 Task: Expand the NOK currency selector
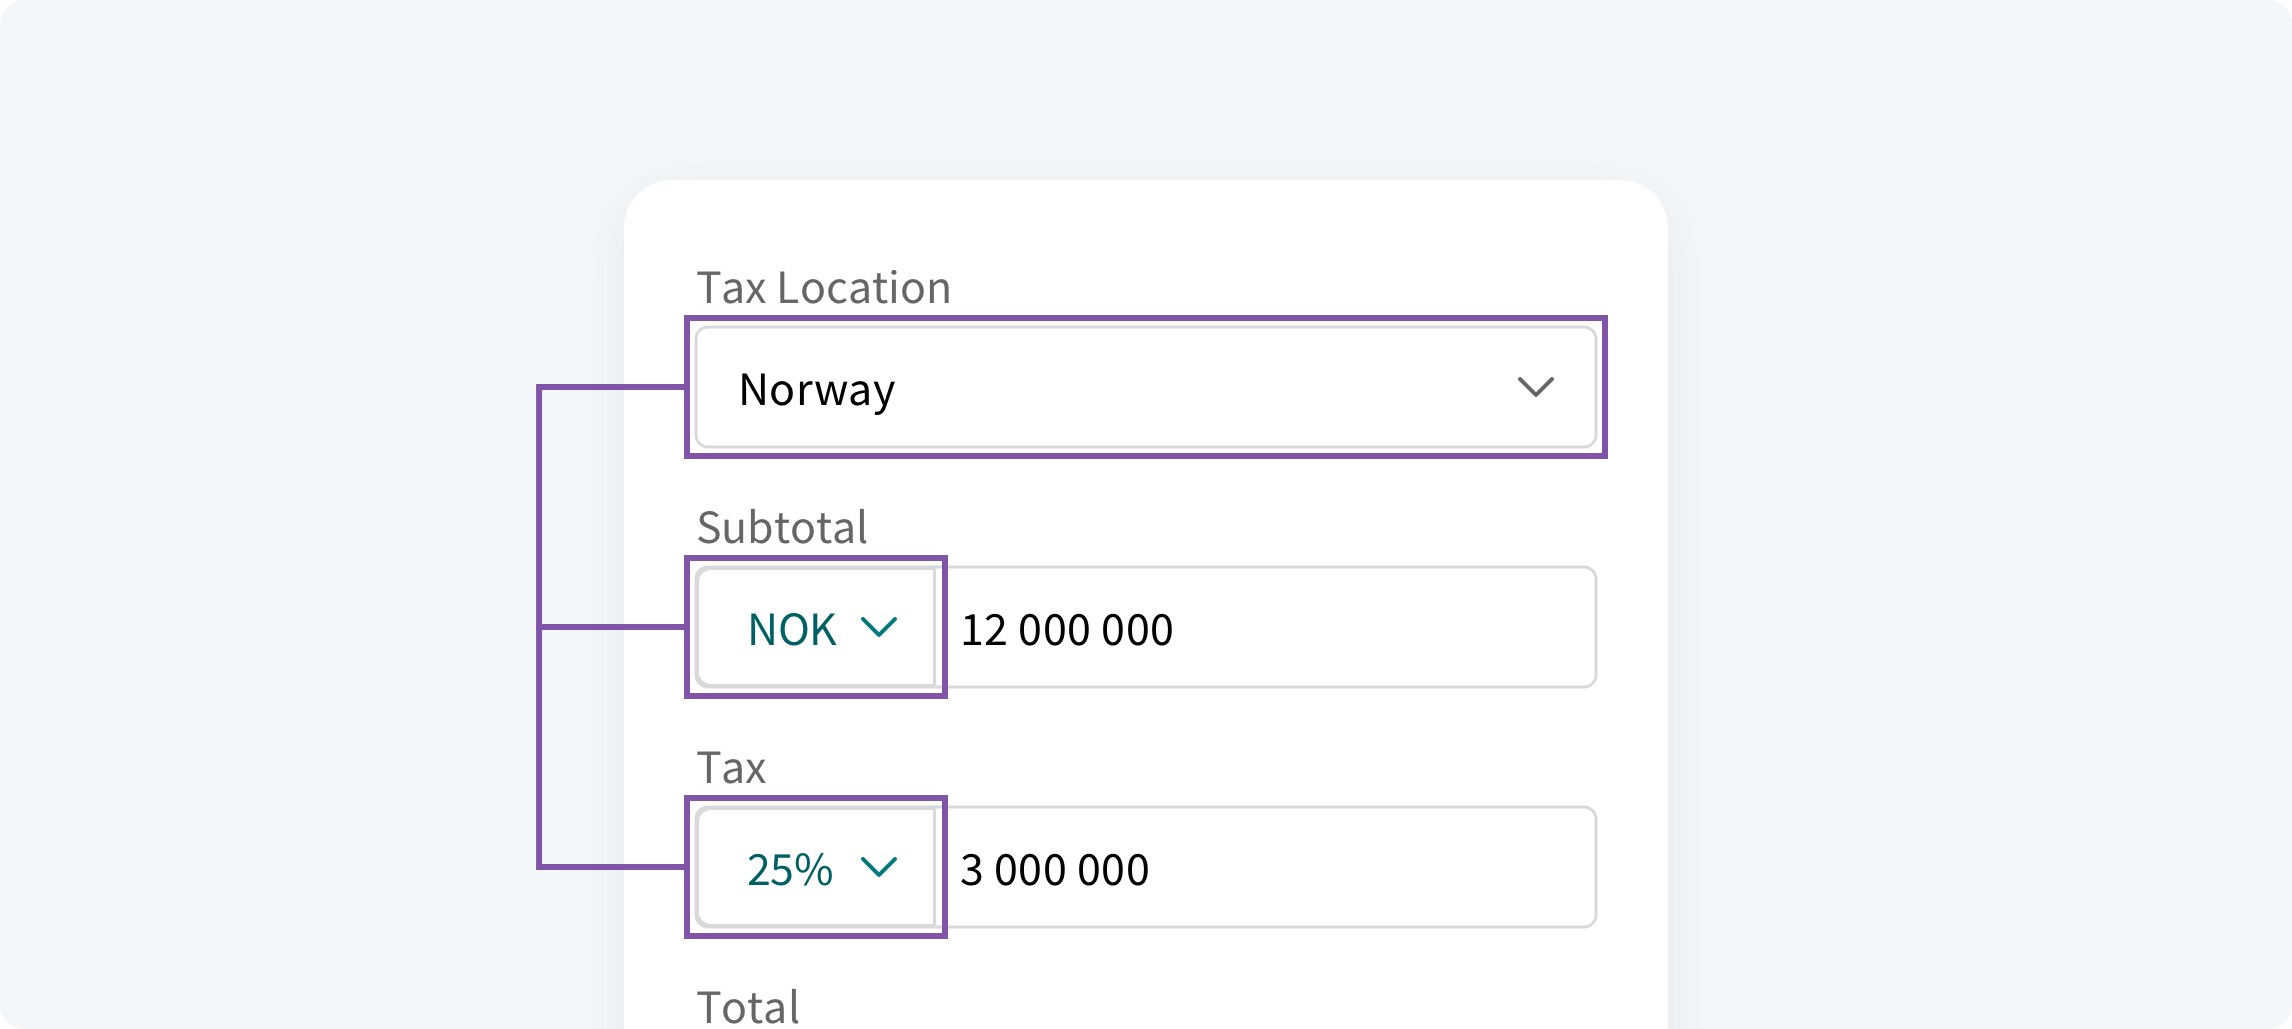pyautogui.click(x=817, y=627)
